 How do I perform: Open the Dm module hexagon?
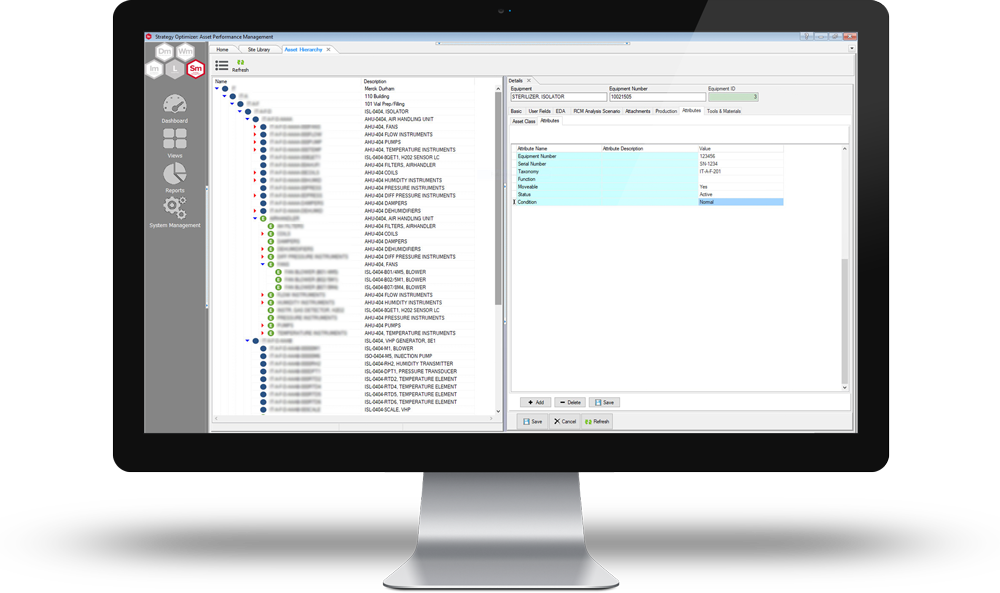[164, 52]
